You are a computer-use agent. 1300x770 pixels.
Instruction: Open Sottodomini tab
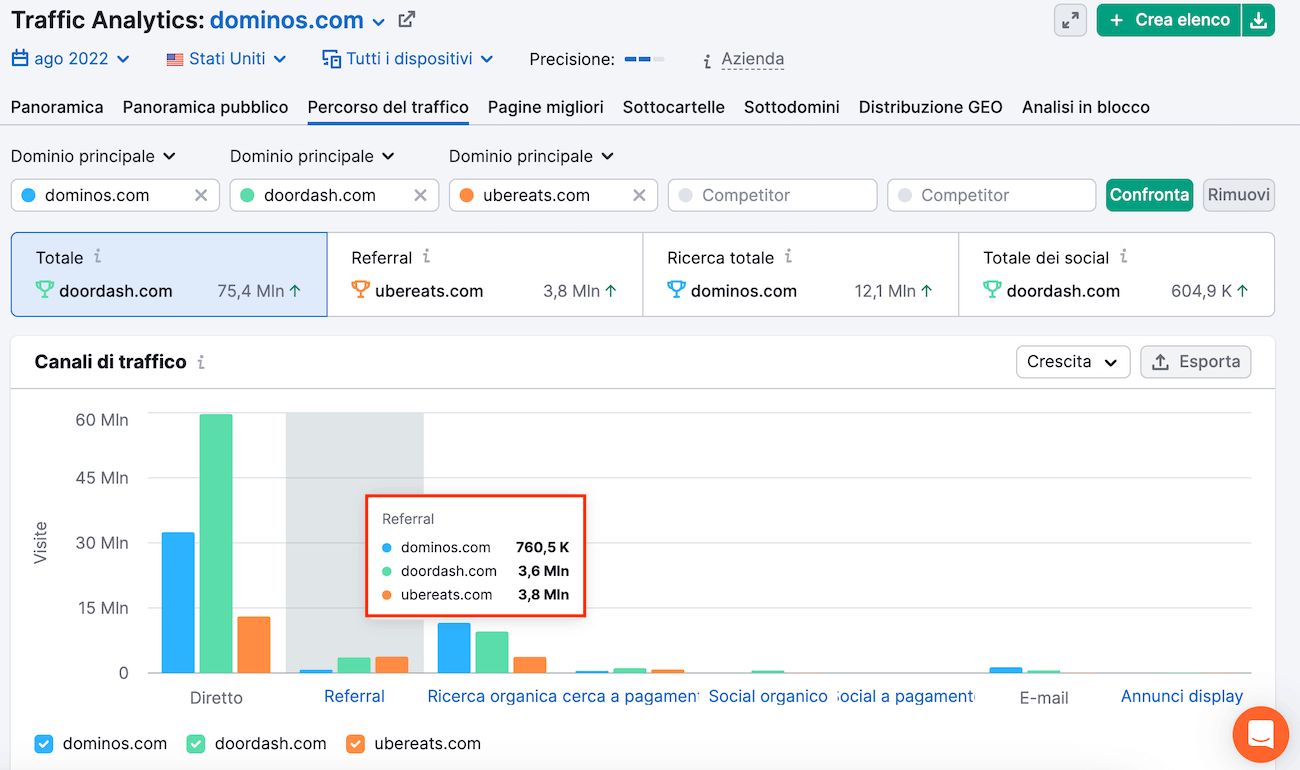[792, 107]
